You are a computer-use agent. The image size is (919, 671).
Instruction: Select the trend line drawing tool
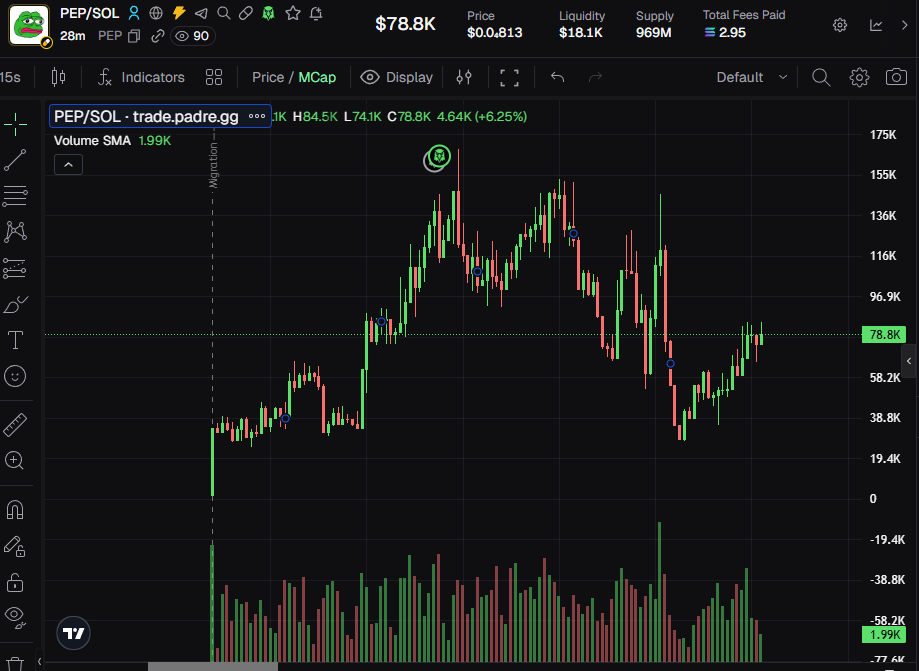(x=15, y=160)
